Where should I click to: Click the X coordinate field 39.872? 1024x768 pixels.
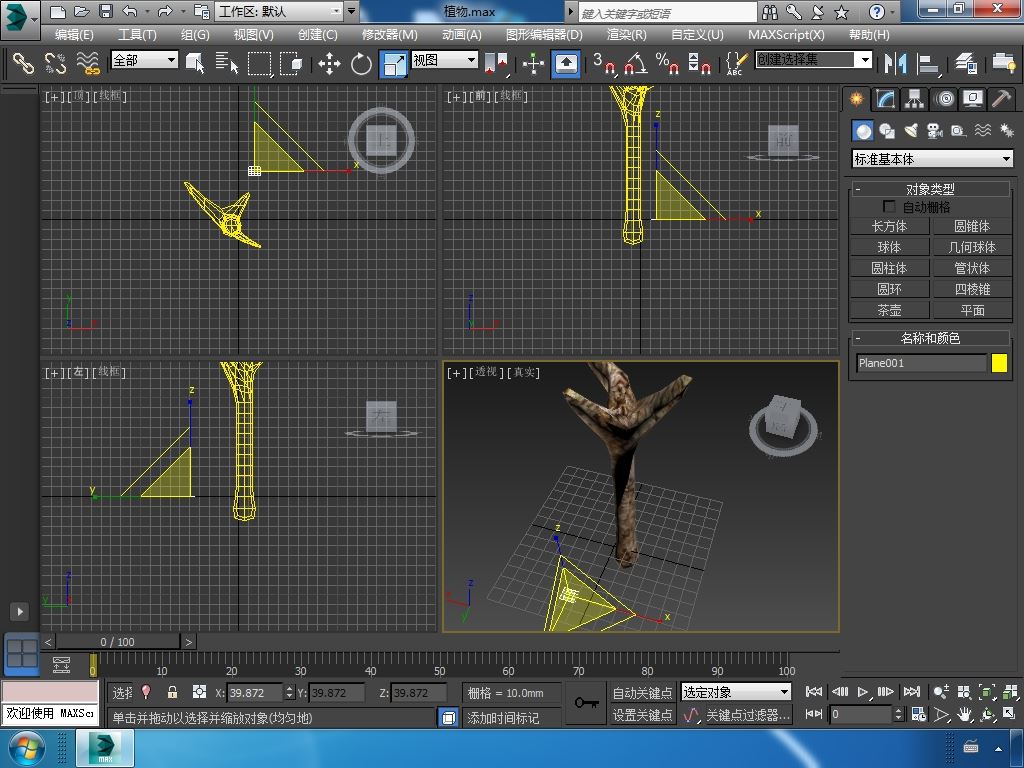point(256,693)
